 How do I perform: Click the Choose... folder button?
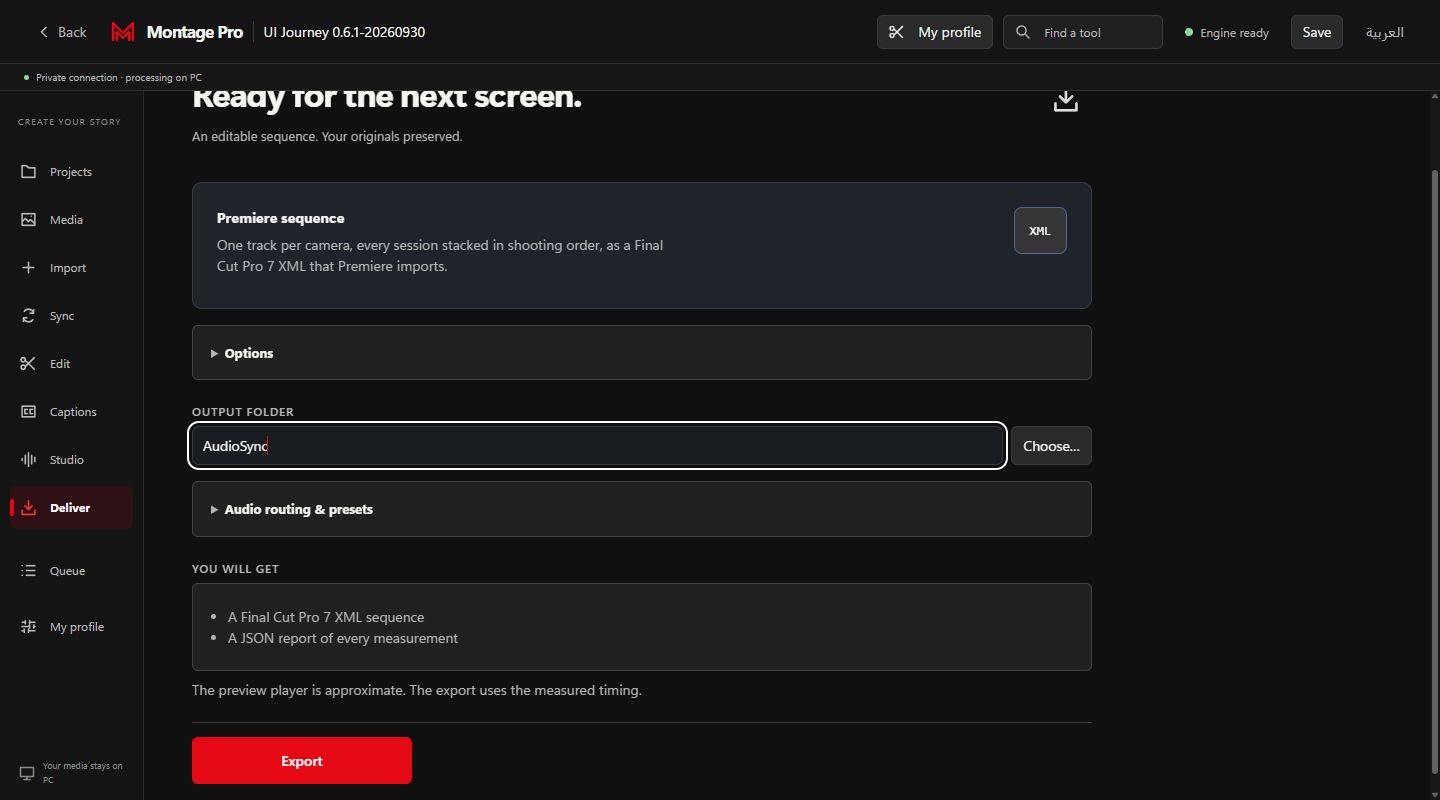coord(1051,446)
